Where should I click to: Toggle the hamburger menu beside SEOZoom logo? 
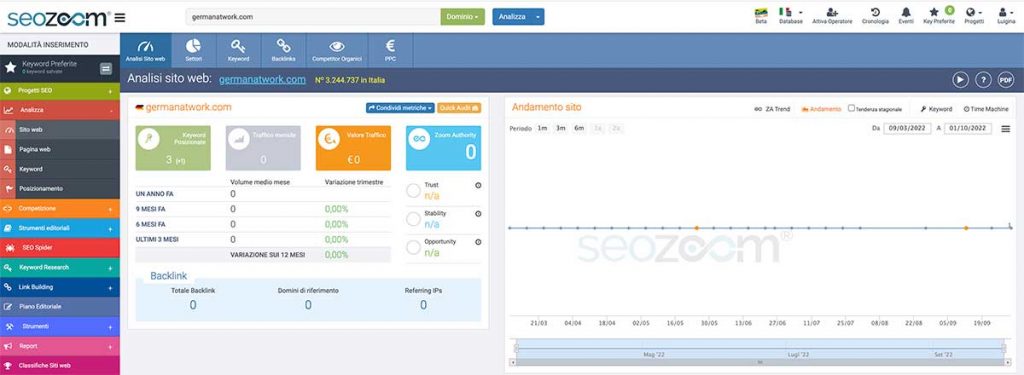pos(120,18)
